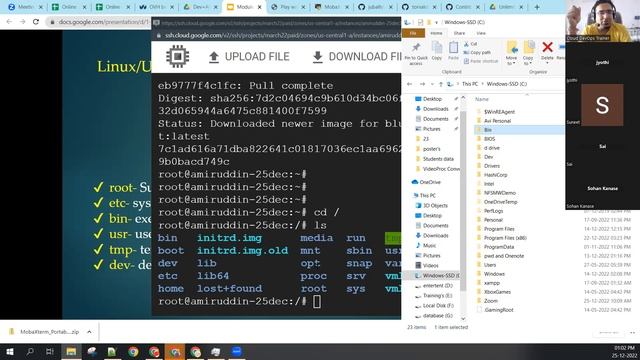Screen dimensions: 640x360
Task: Click the SSH terminal chip icon
Action: tap(178, 56)
